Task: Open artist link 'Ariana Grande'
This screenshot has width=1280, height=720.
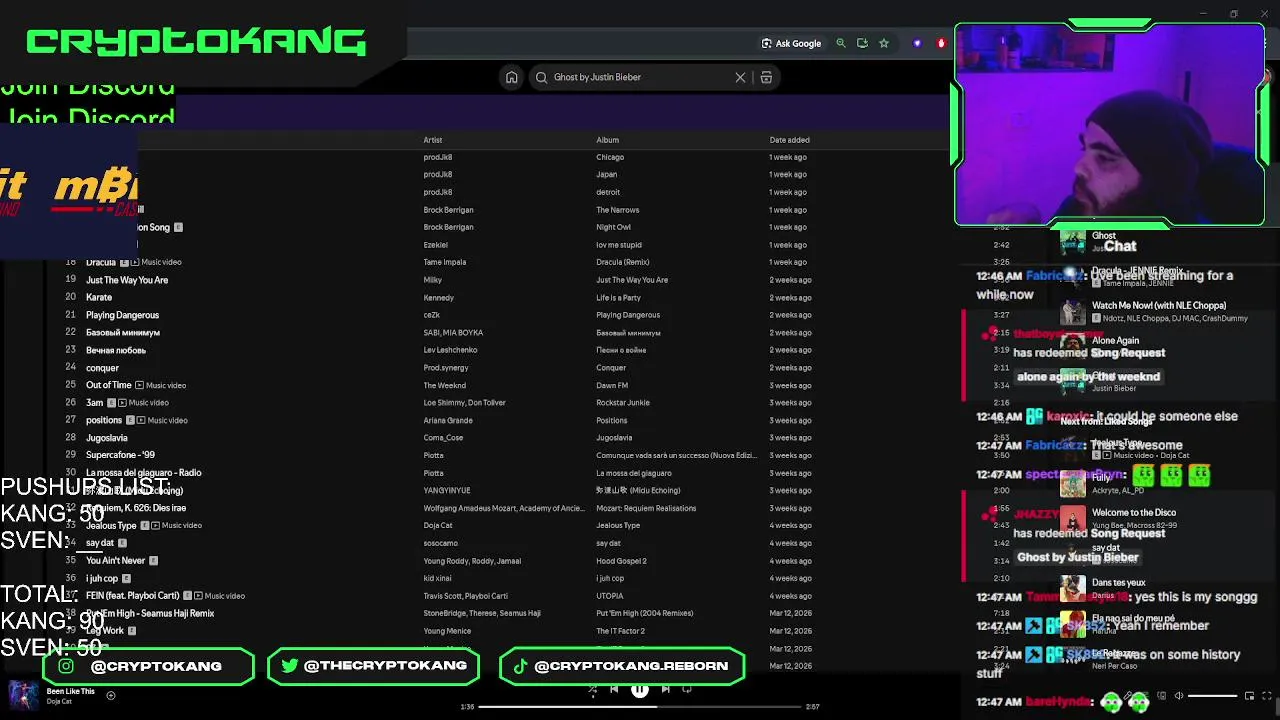Action: tap(448, 420)
